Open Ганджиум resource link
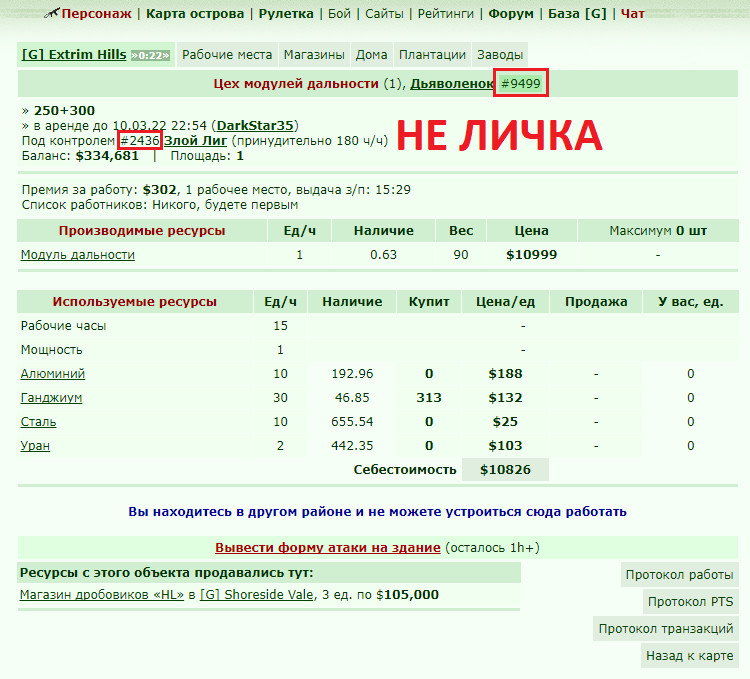This screenshot has width=750, height=679. pos(51,398)
